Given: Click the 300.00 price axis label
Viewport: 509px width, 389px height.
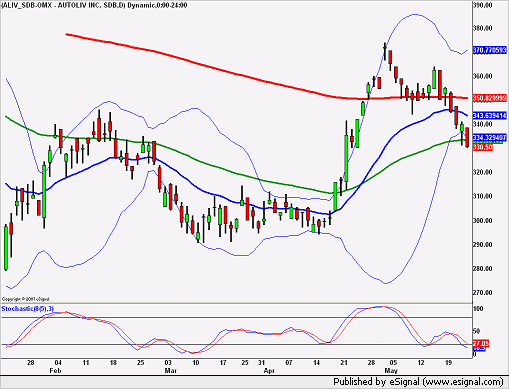Looking at the screenshot, I should [483, 220].
